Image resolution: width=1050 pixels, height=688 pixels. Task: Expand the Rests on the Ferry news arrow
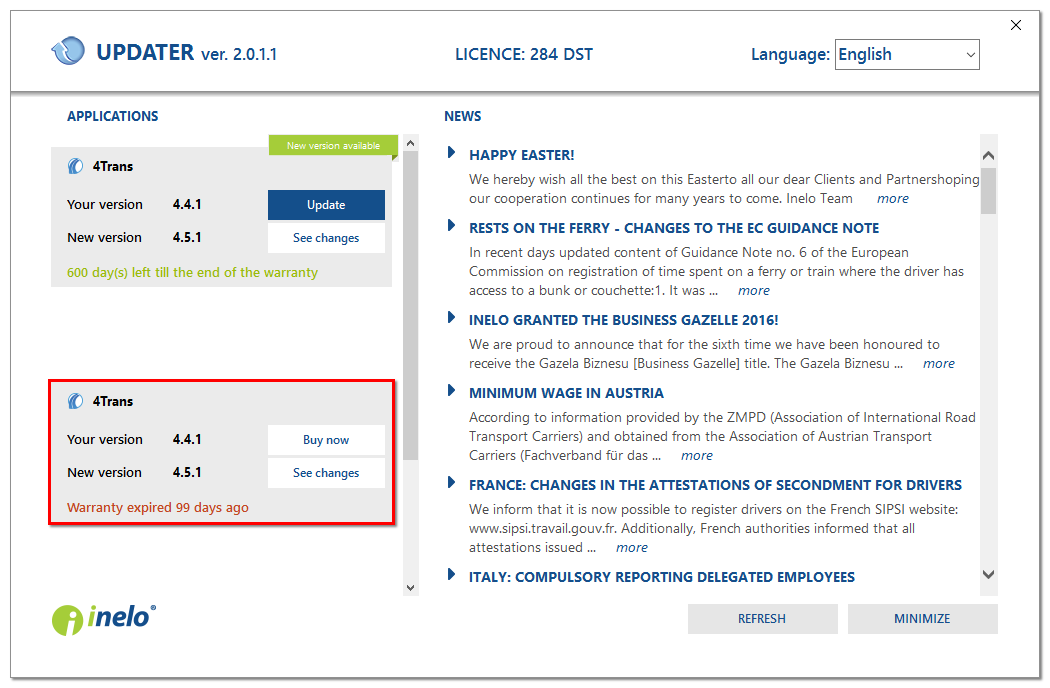pyautogui.click(x=451, y=226)
